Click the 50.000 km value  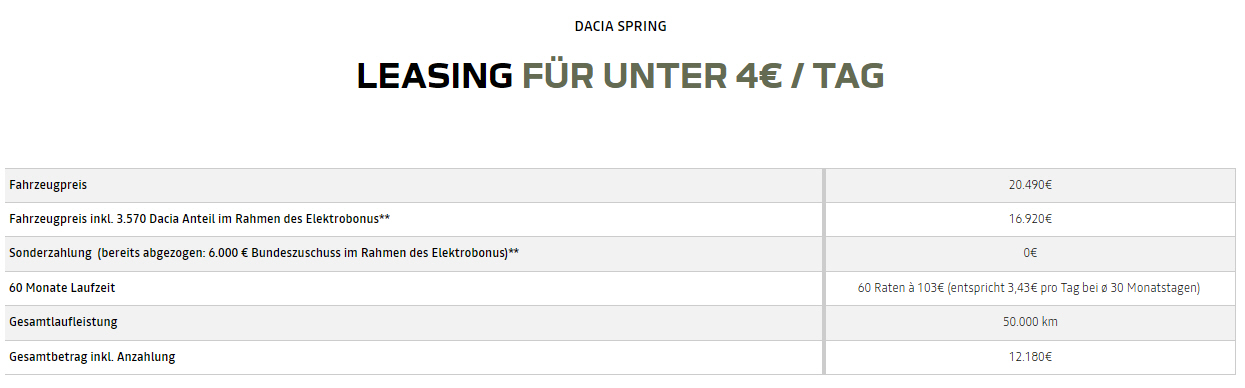[x=1030, y=322]
